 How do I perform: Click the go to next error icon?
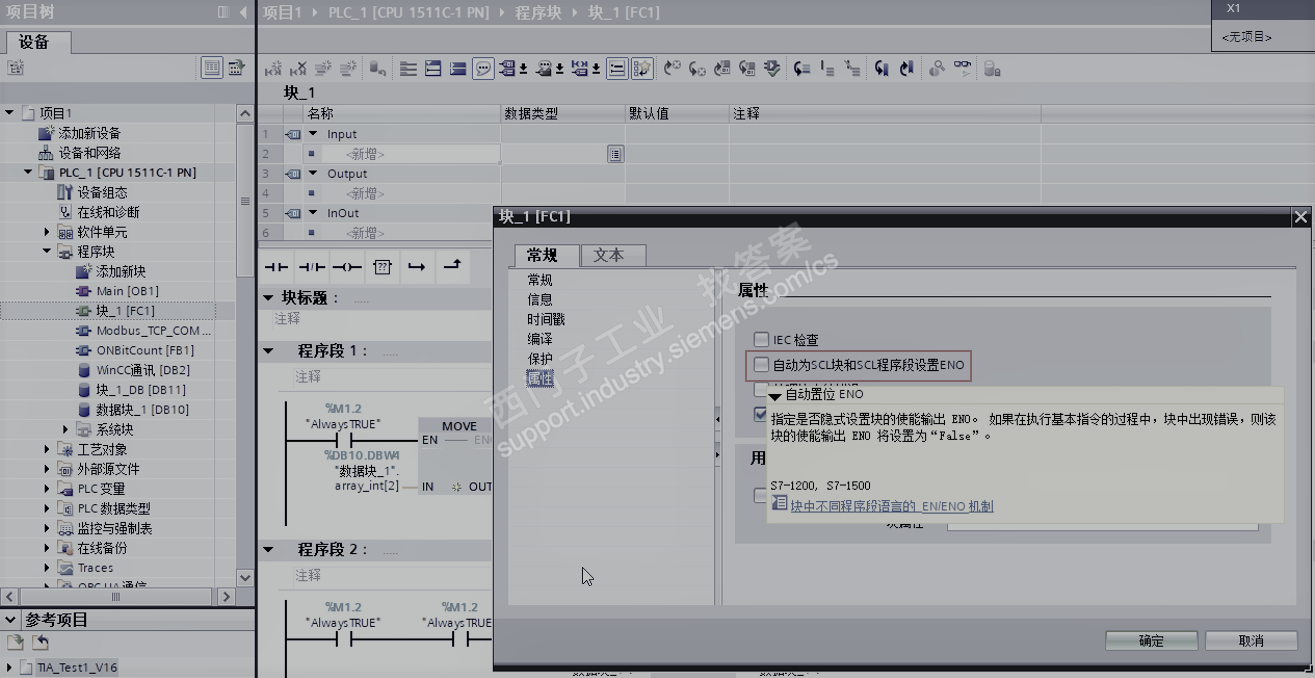(x=696, y=69)
